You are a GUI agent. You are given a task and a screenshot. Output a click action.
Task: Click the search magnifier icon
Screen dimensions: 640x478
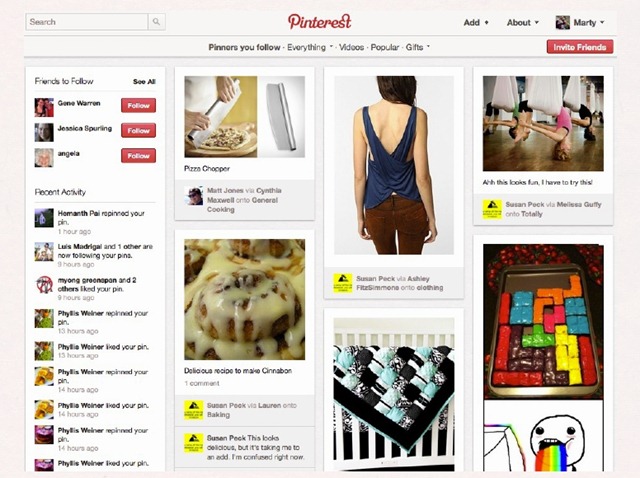pyautogui.click(x=156, y=22)
